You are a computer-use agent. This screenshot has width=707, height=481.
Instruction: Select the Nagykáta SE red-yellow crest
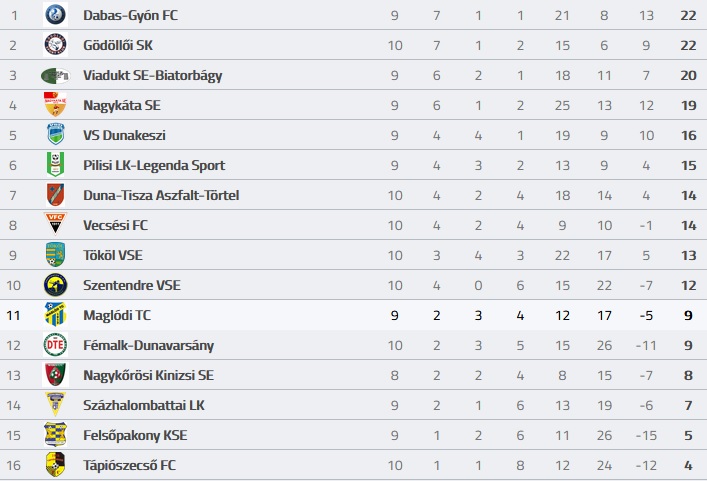coord(55,105)
